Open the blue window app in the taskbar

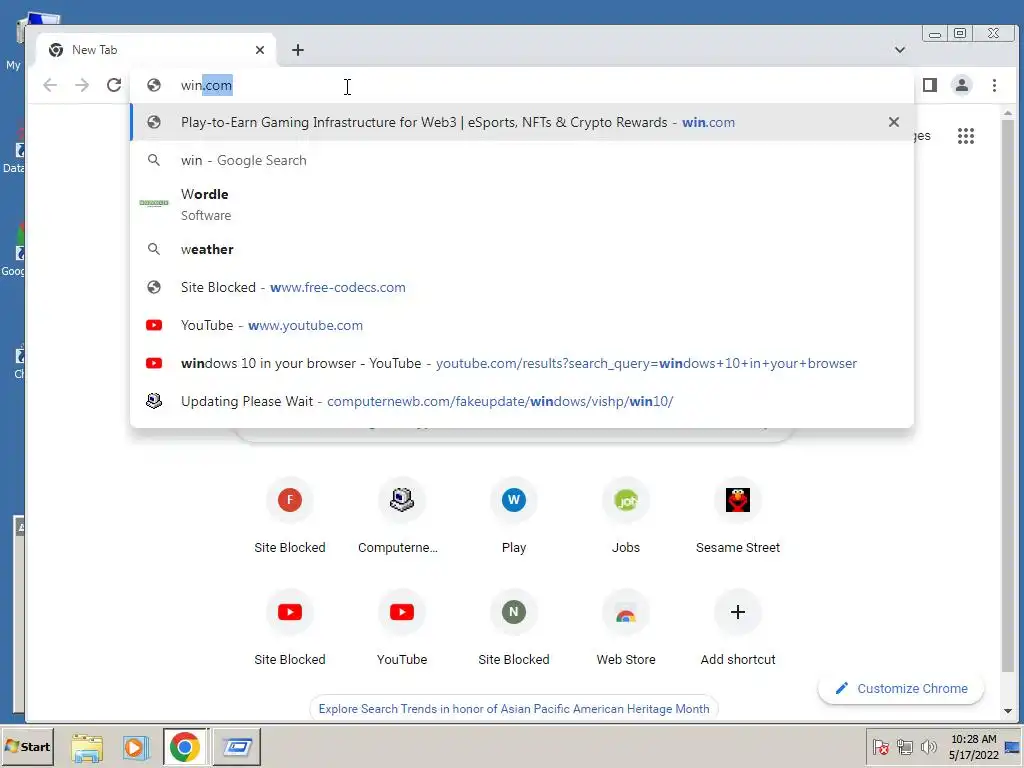(236, 747)
